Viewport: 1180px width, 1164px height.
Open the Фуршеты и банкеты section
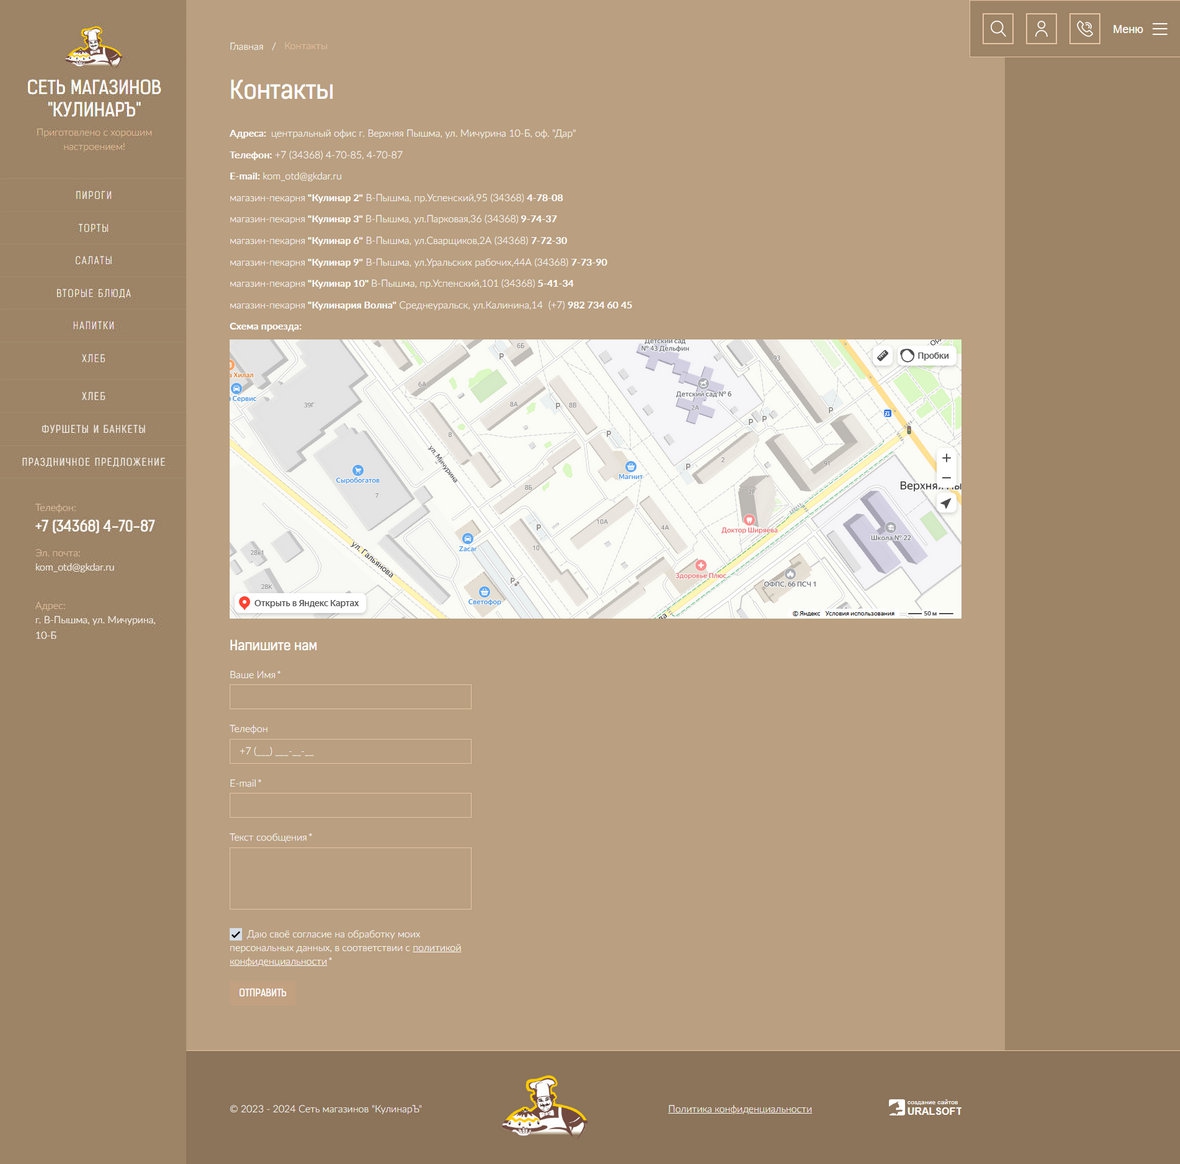coord(93,429)
